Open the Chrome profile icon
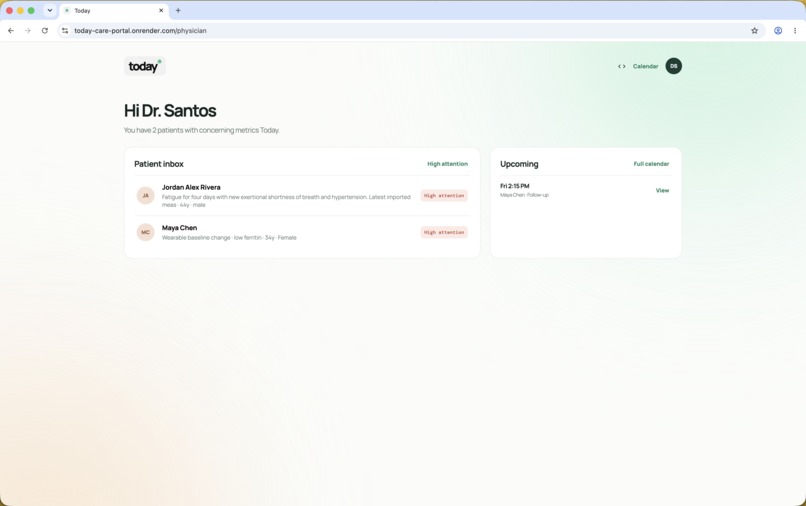The width and height of the screenshot is (806, 506). click(778, 31)
